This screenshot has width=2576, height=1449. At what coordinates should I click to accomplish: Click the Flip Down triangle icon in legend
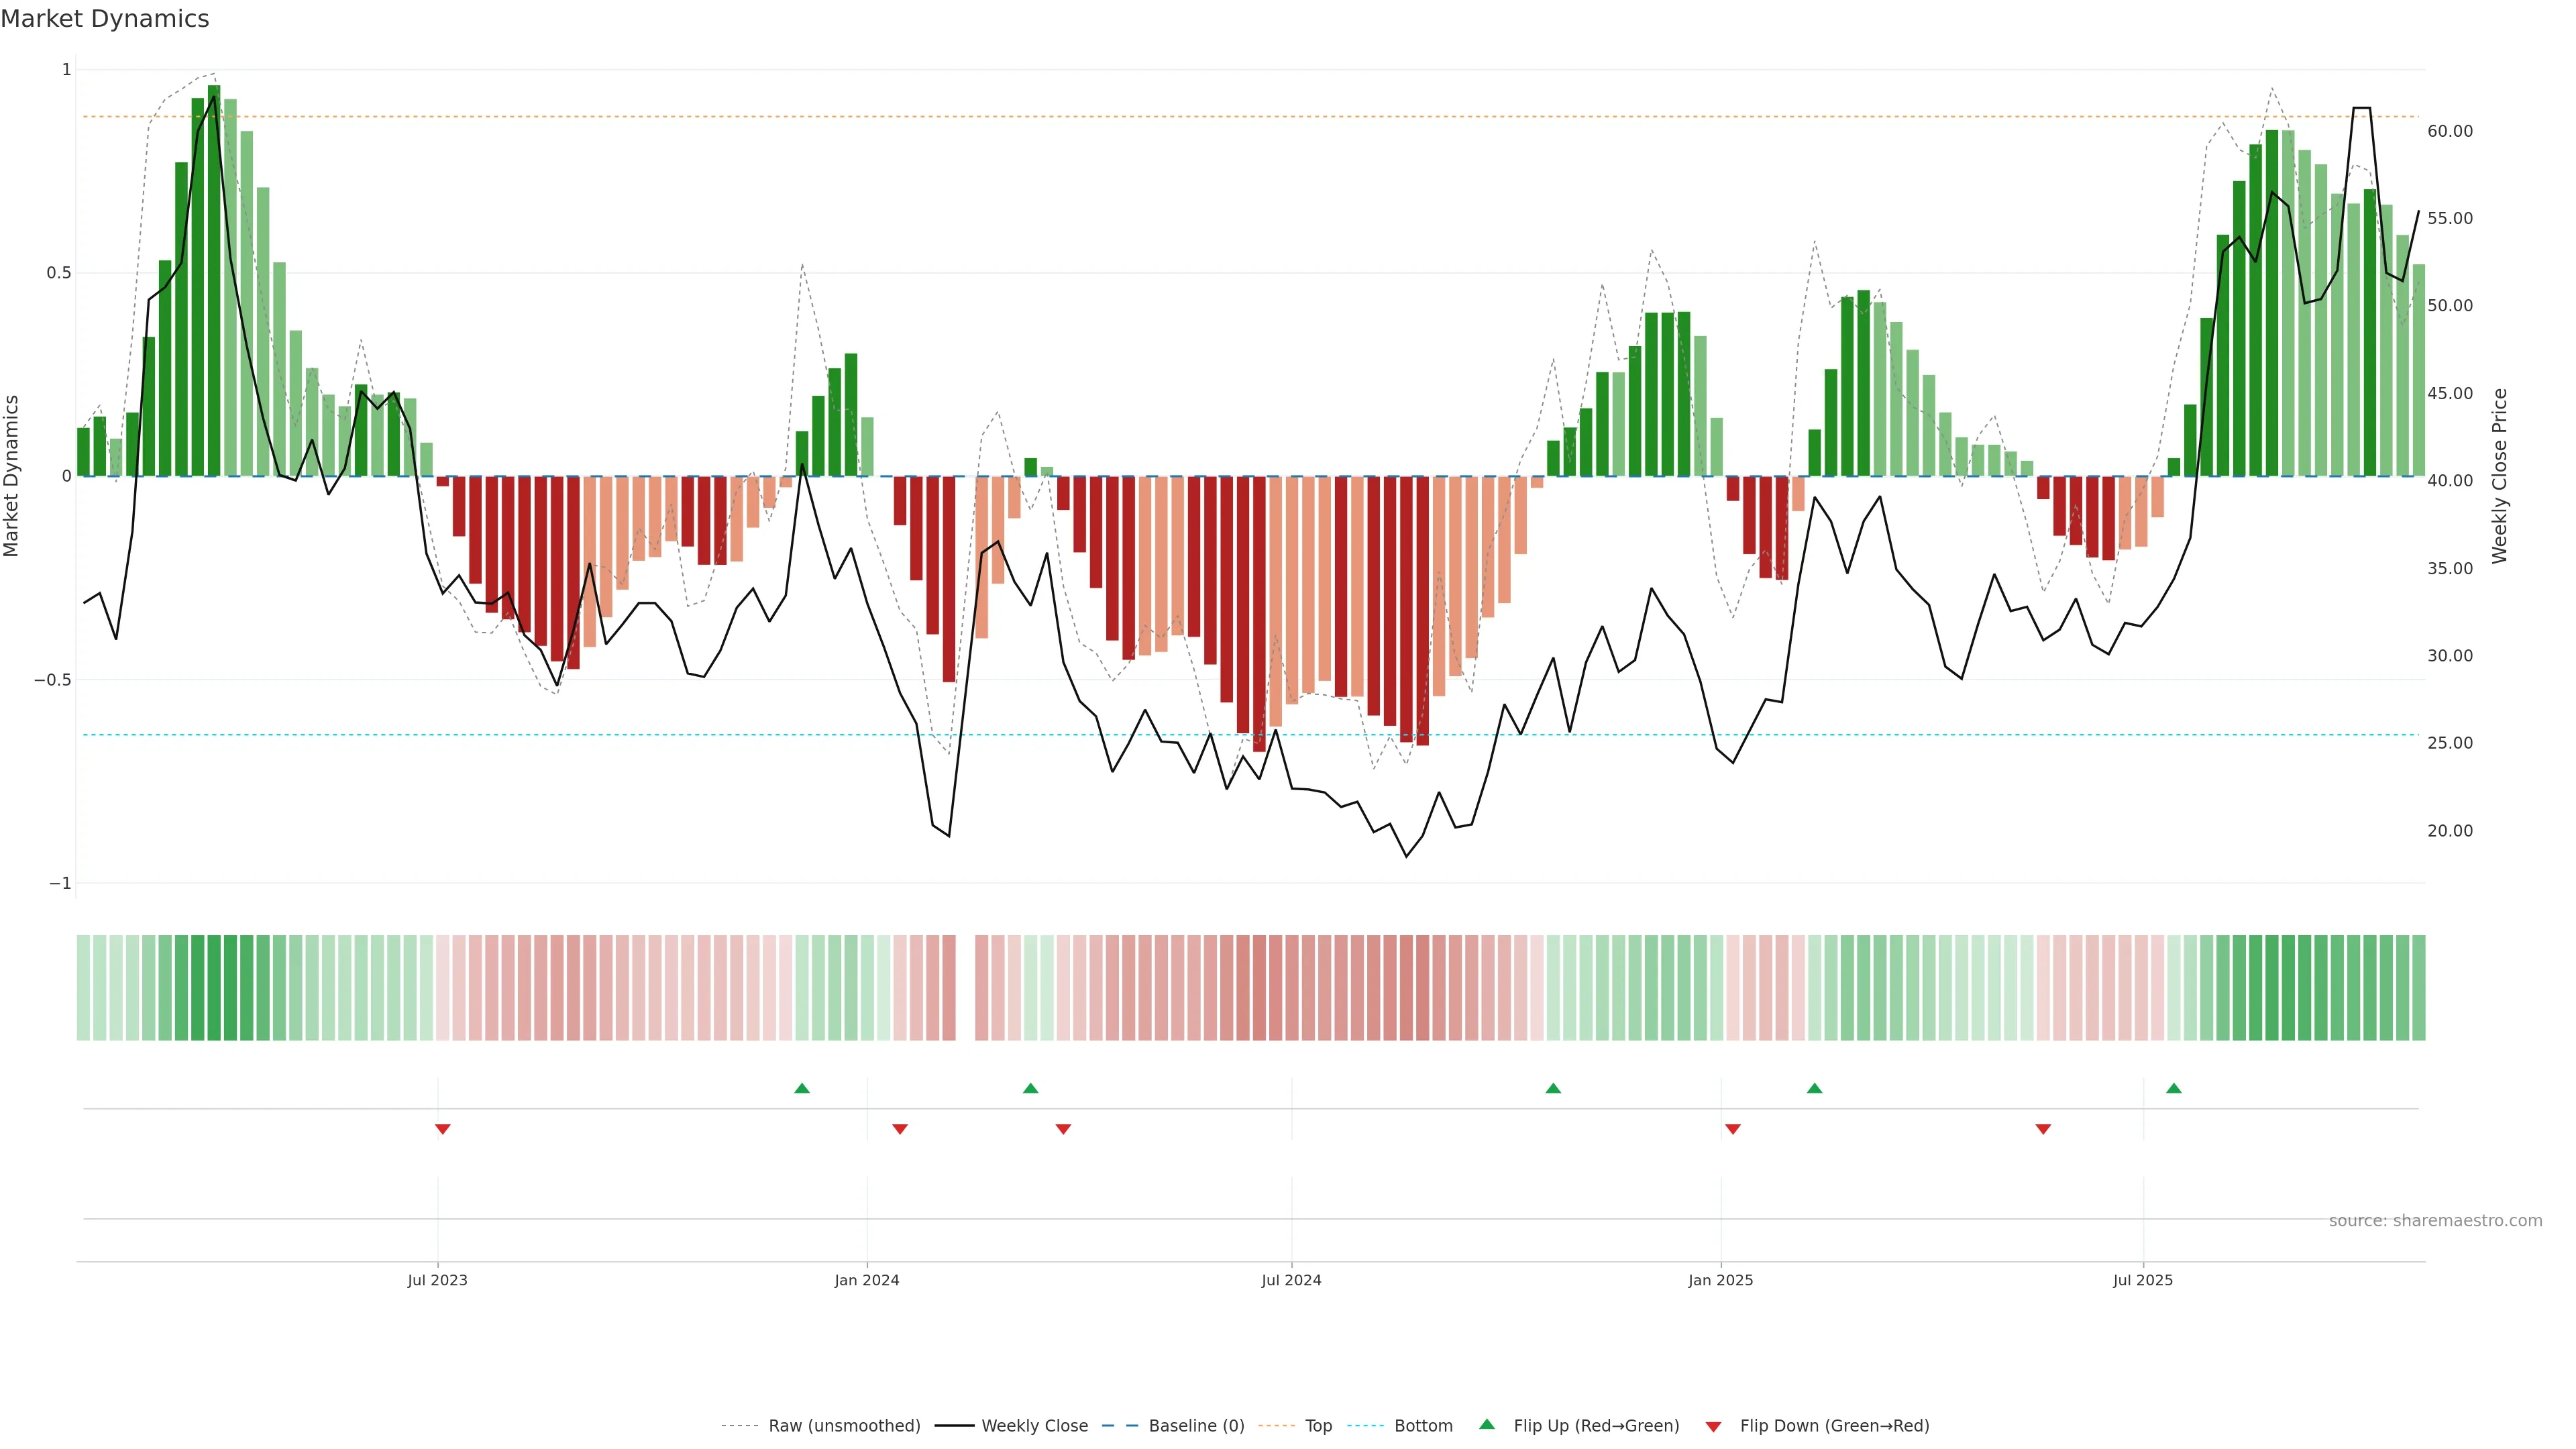point(1713,1427)
